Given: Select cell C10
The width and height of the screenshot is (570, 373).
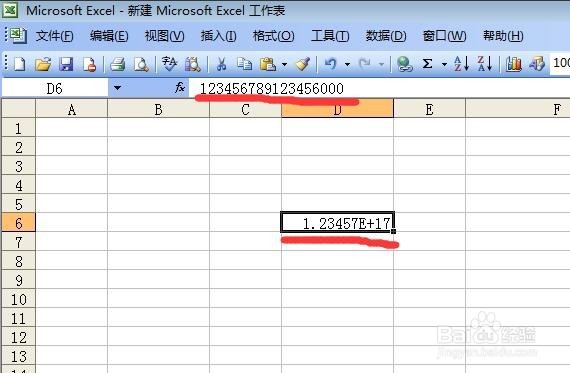Looking at the screenshot, I should [x=245, y=298].
